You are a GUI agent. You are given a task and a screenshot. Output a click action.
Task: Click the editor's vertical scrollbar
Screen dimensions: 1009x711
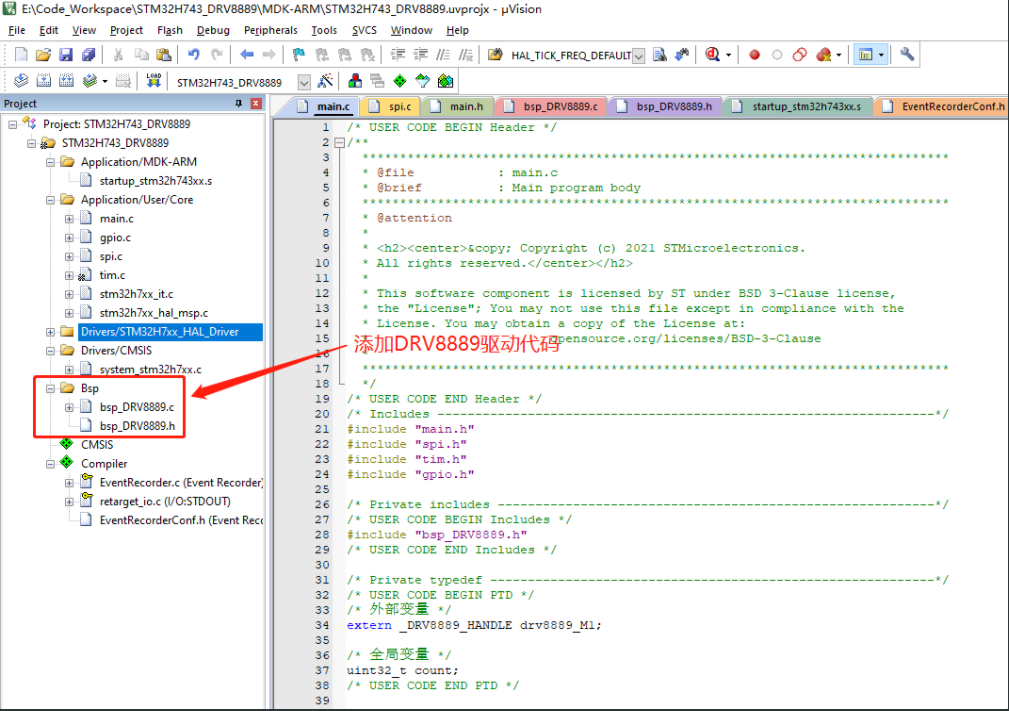(x=1004, y=400)
